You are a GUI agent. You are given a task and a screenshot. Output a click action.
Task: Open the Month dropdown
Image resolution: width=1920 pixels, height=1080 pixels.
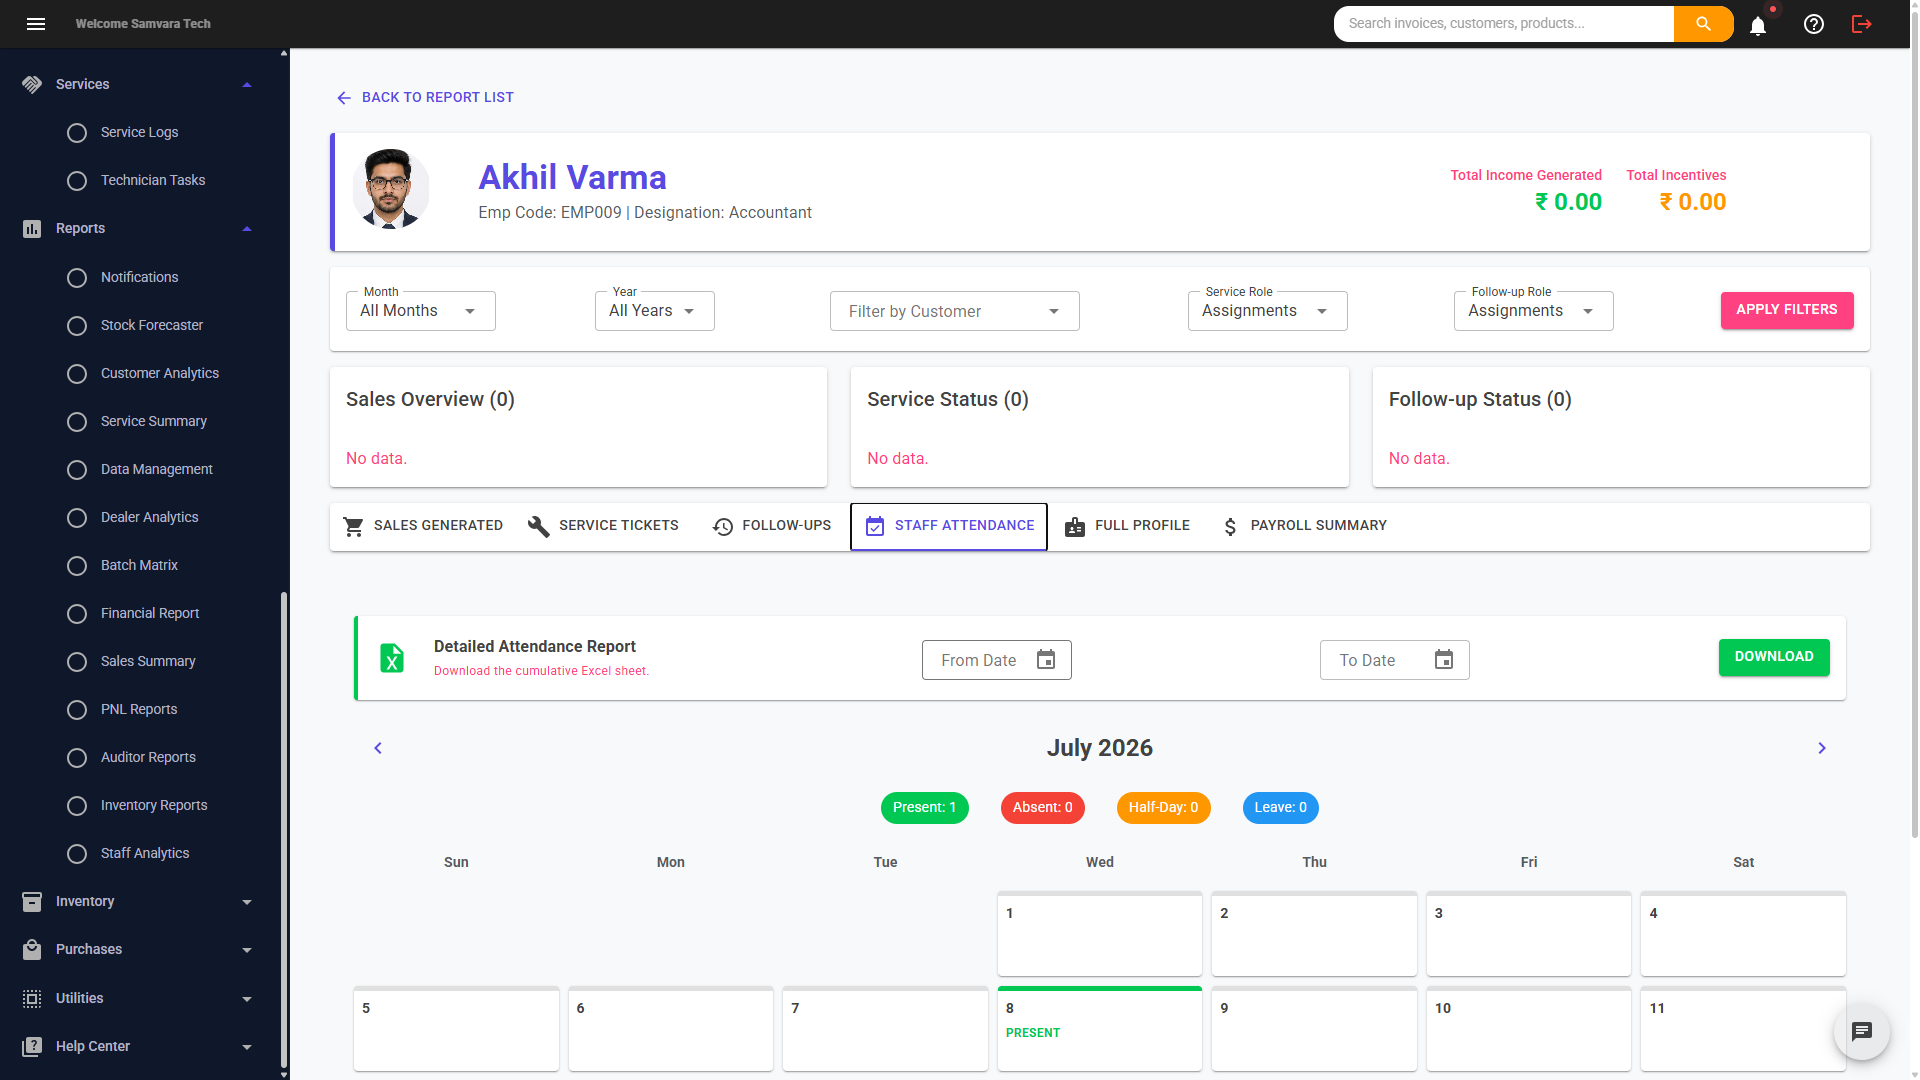[x=421, y=311]
